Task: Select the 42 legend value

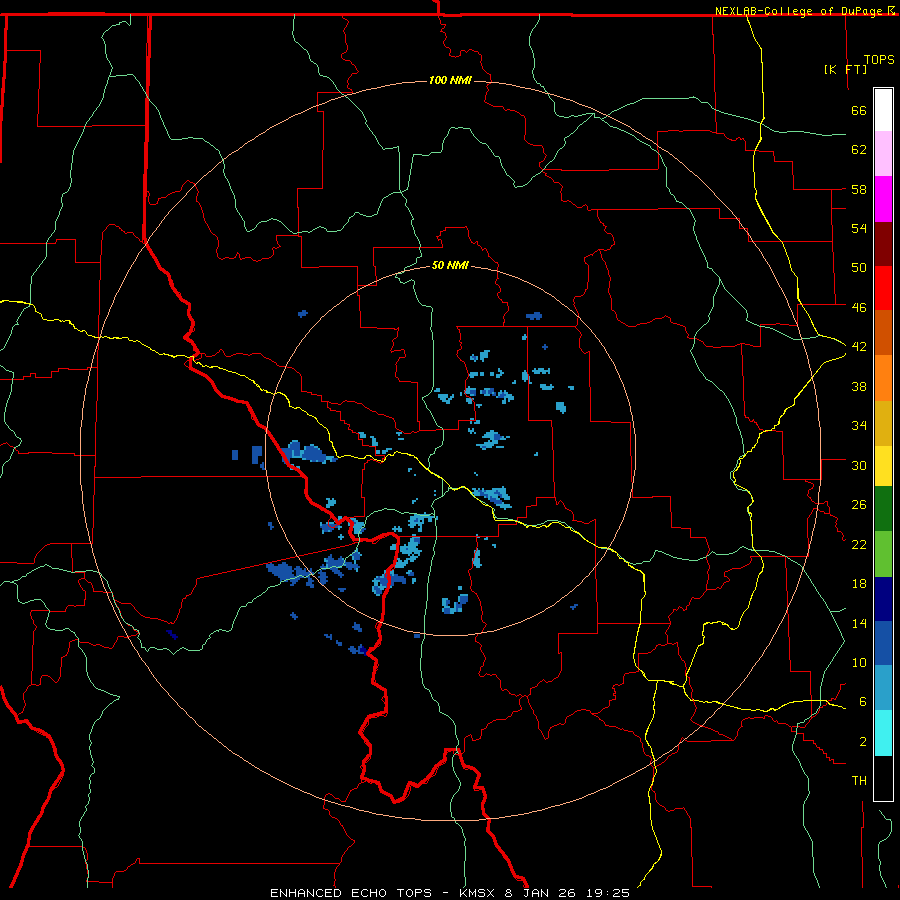Action: pos(859,347)
